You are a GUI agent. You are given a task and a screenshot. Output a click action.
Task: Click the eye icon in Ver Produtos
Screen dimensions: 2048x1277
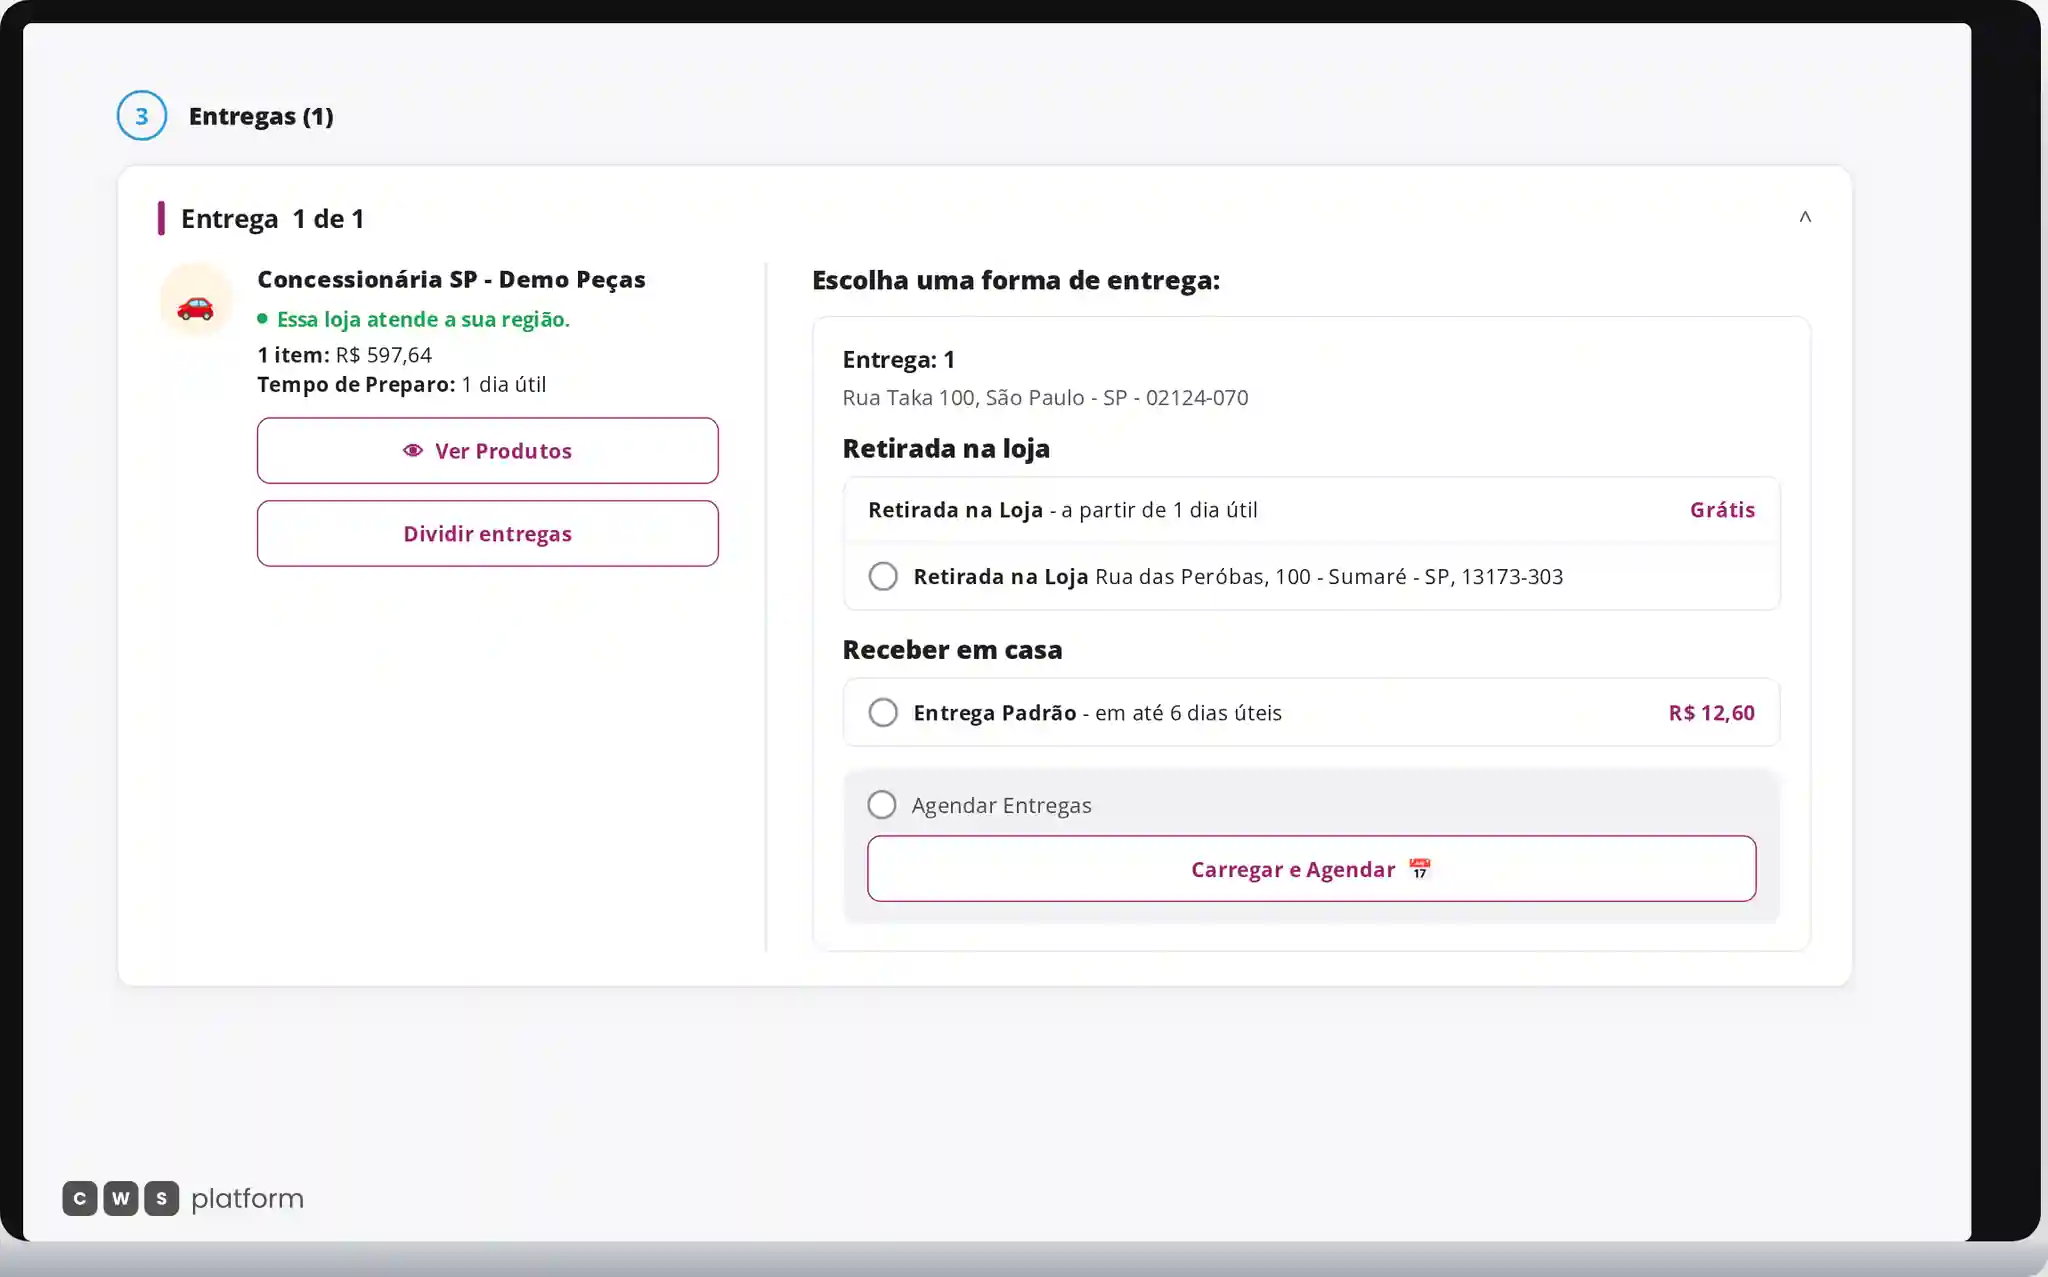point(412,451)
